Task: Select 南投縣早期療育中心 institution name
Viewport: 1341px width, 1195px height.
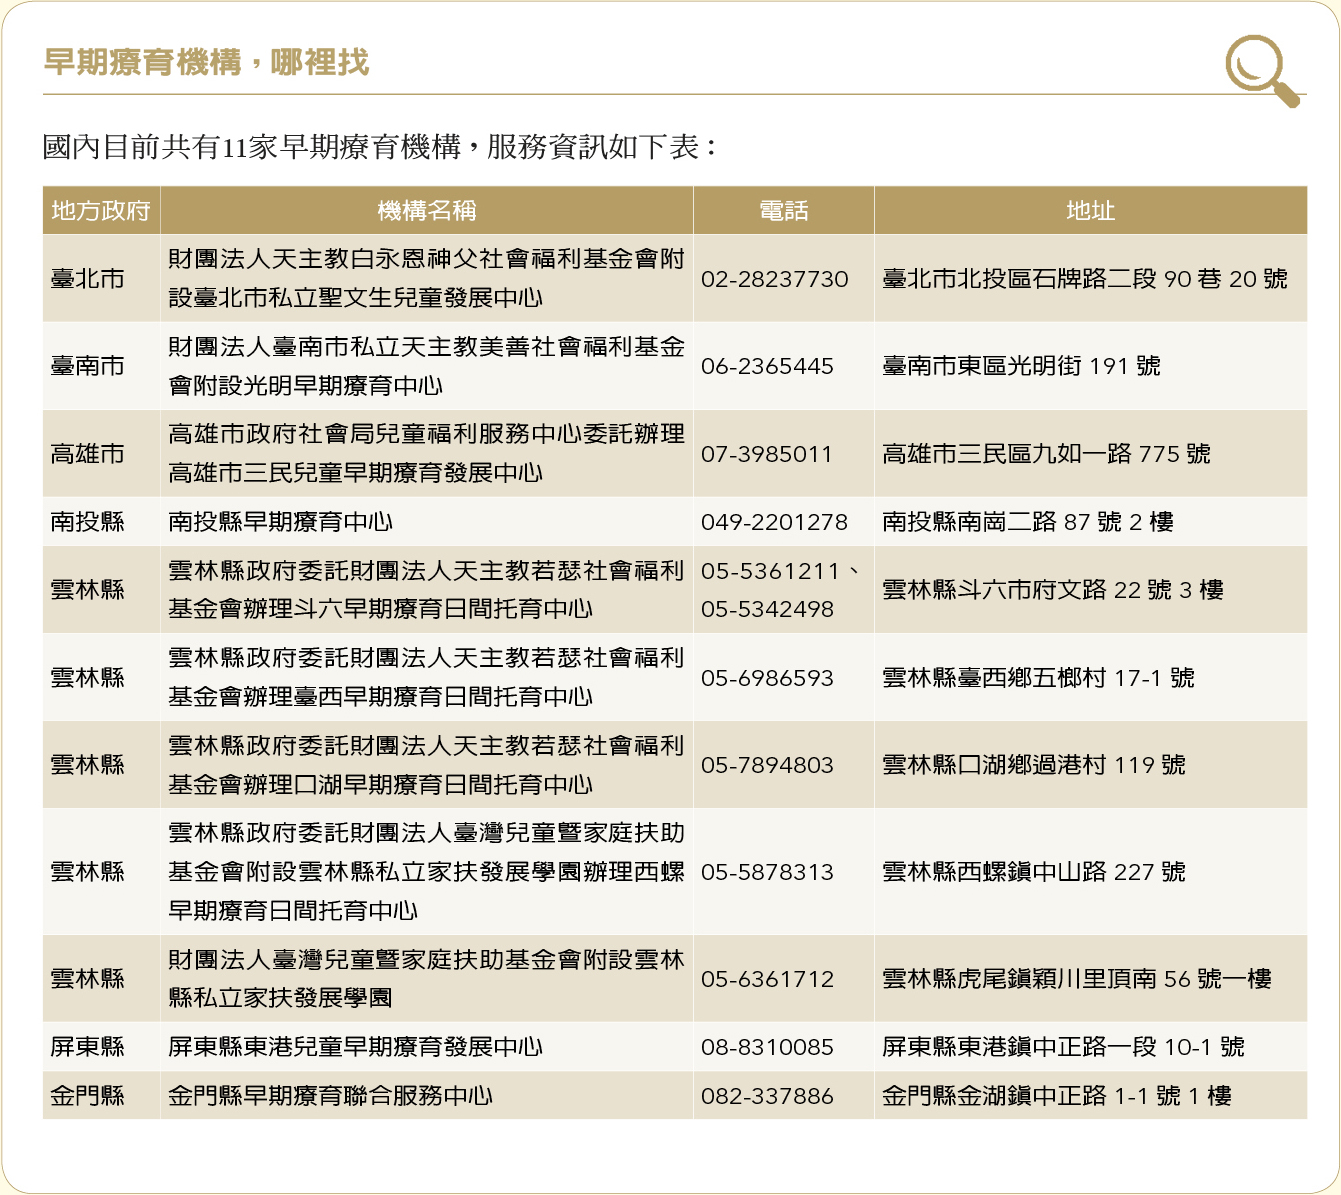Action: (x=280, y=522)
